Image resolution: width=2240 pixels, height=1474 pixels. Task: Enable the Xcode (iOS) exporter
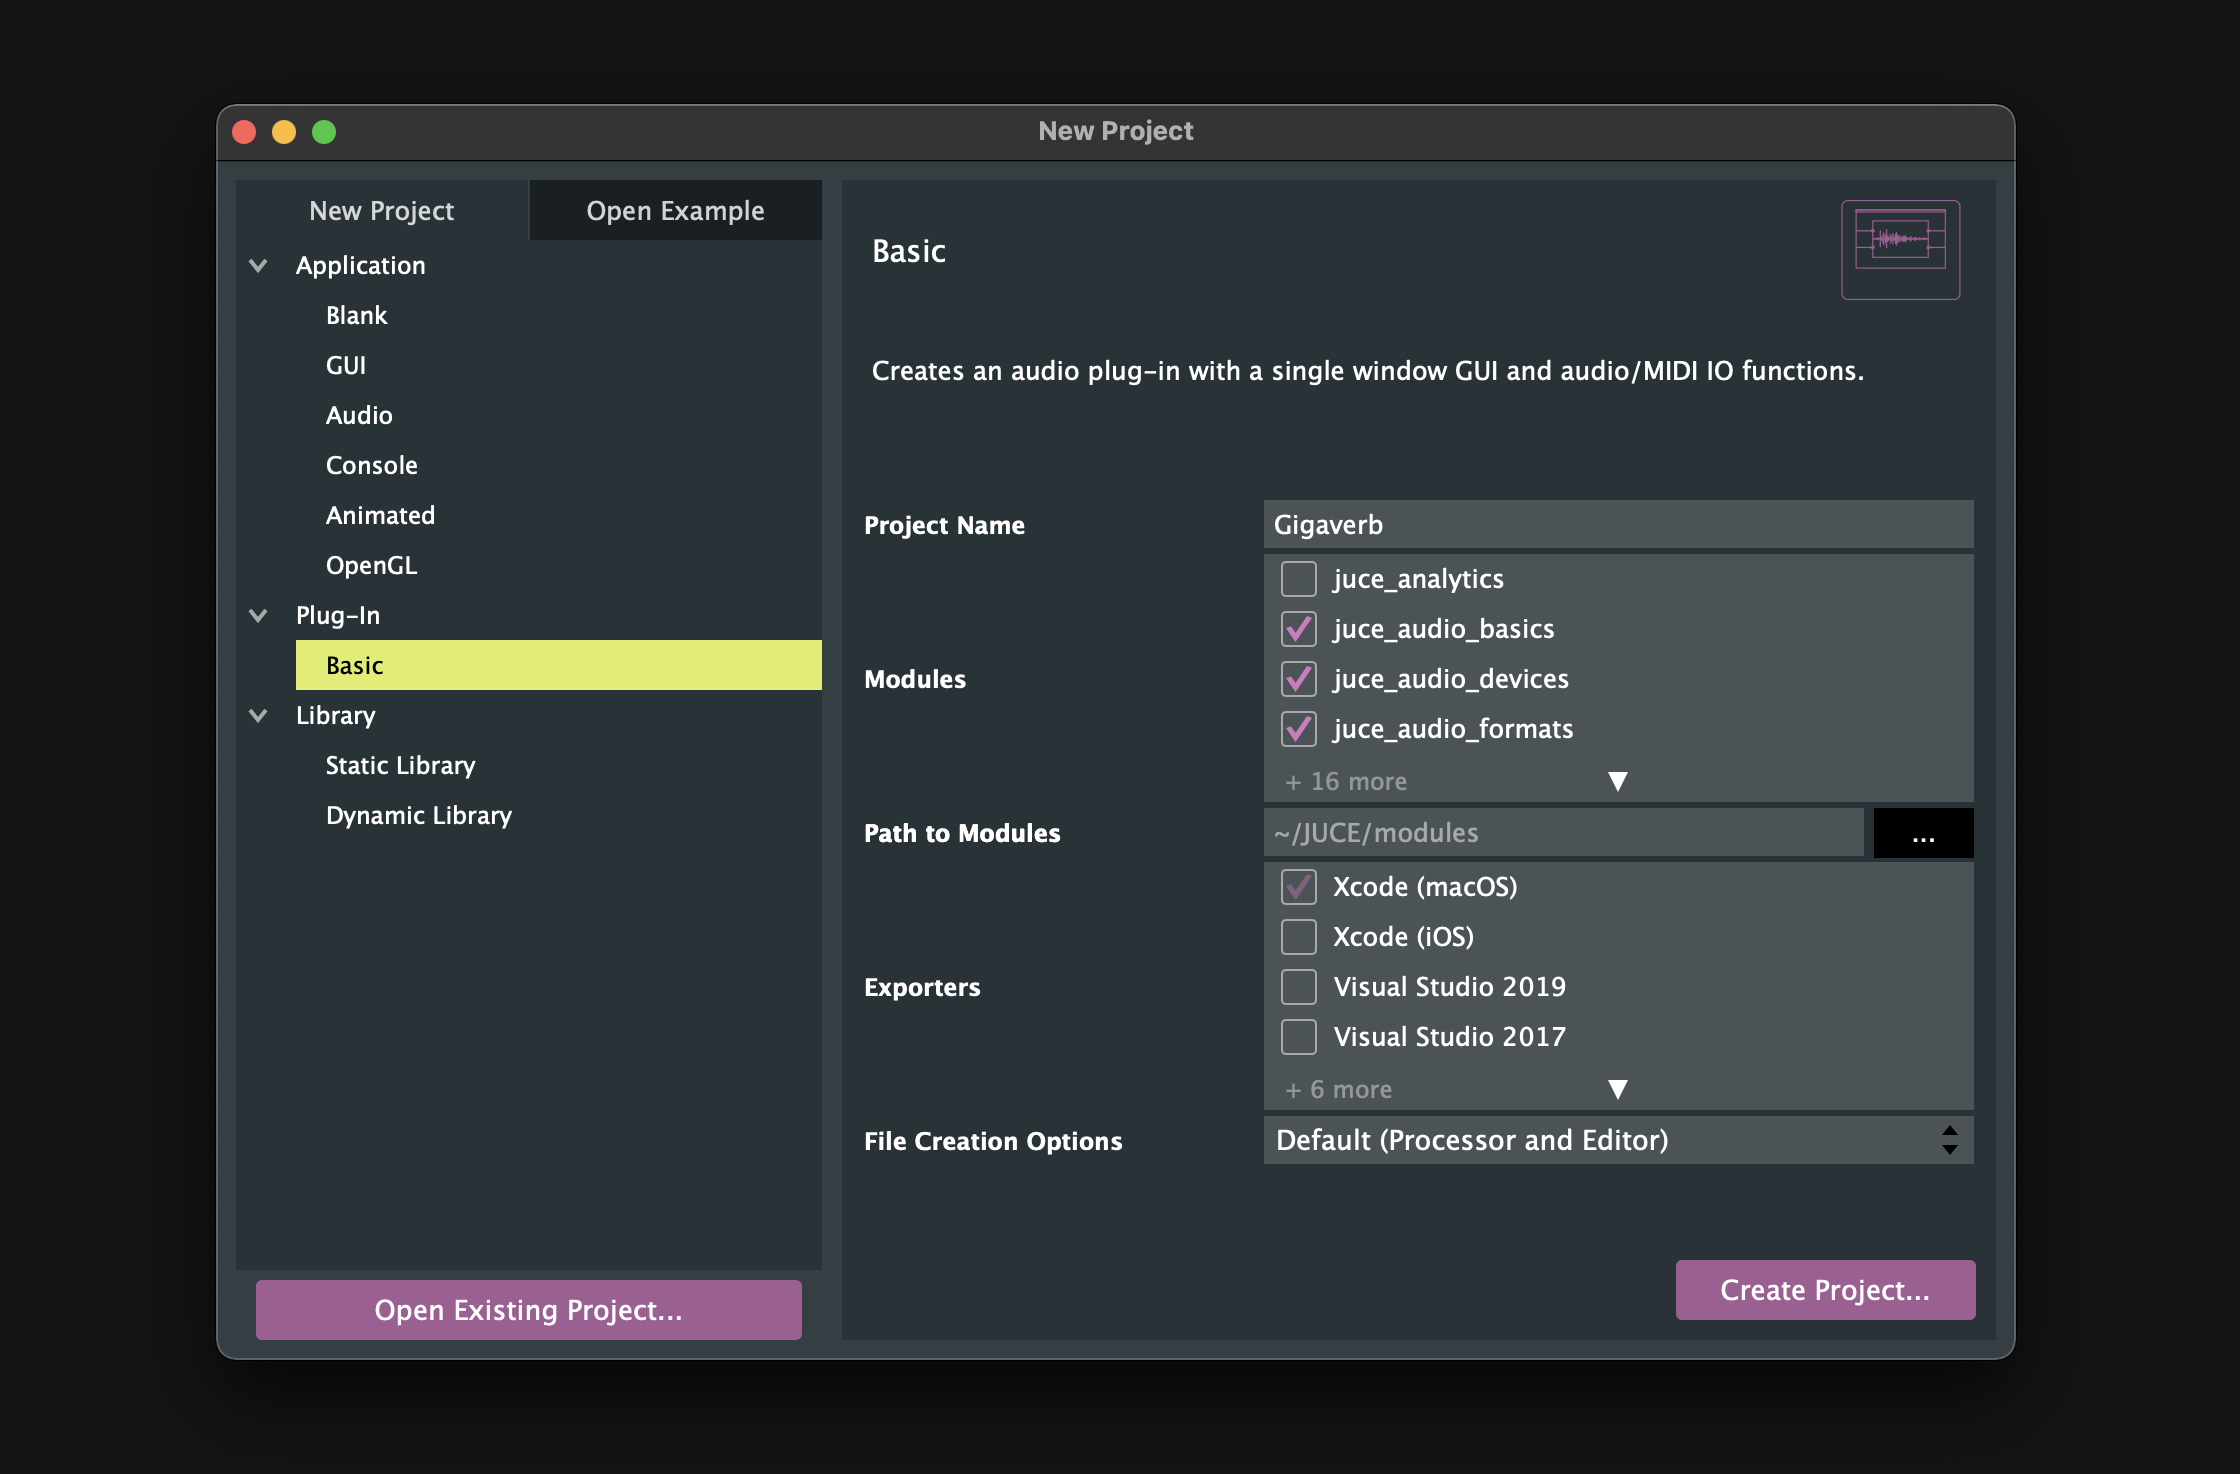click(1298, 937)
